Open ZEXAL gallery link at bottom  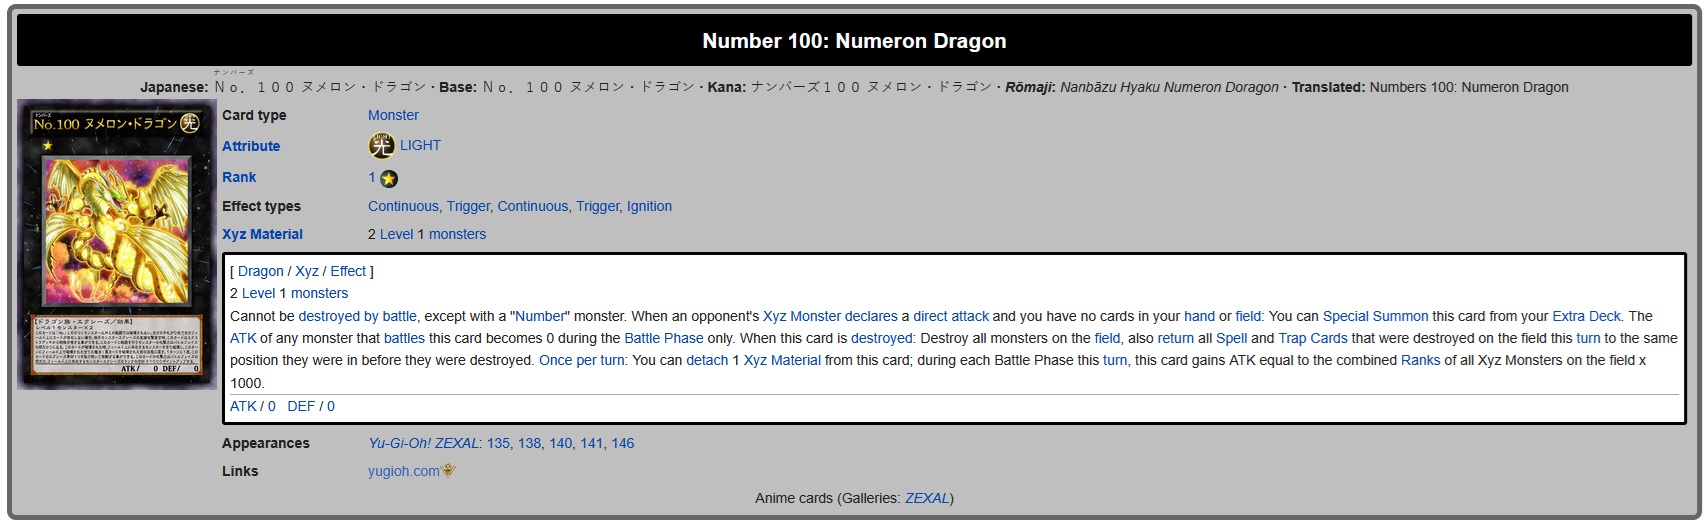[927, 498]
